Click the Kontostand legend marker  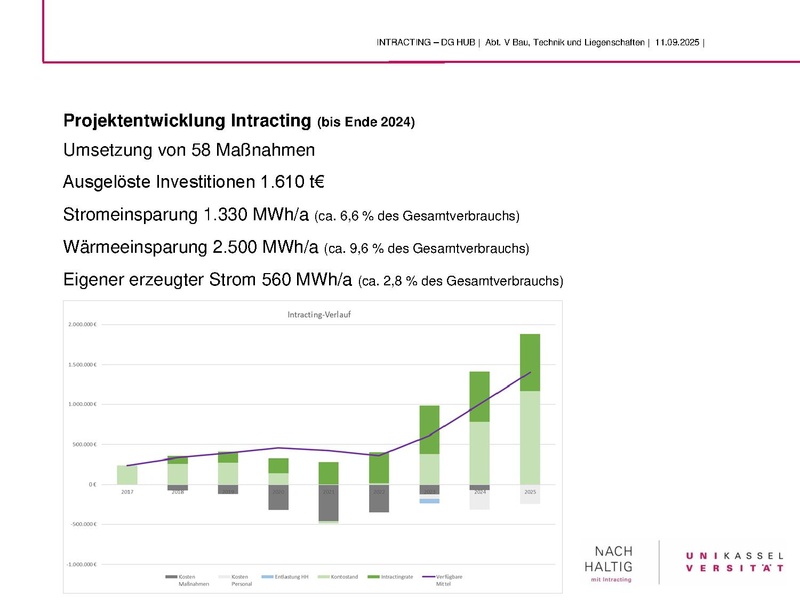coord(321,577)
